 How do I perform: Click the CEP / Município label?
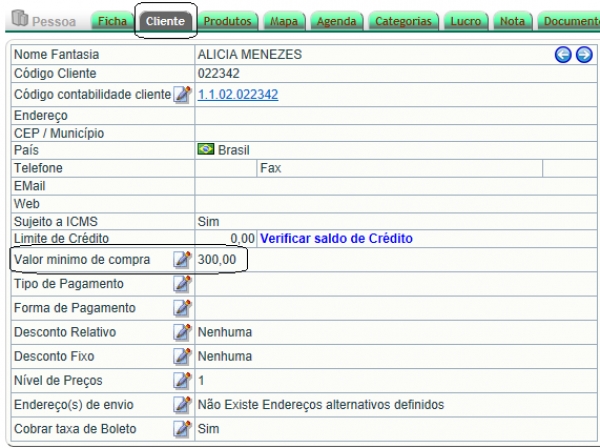(x=59, y=133)
